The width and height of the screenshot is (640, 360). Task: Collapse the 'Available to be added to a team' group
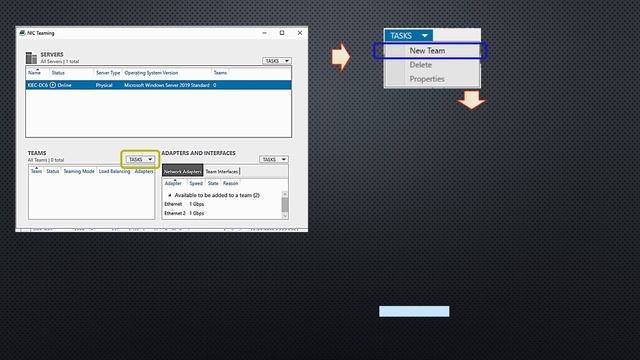(170, 195)
